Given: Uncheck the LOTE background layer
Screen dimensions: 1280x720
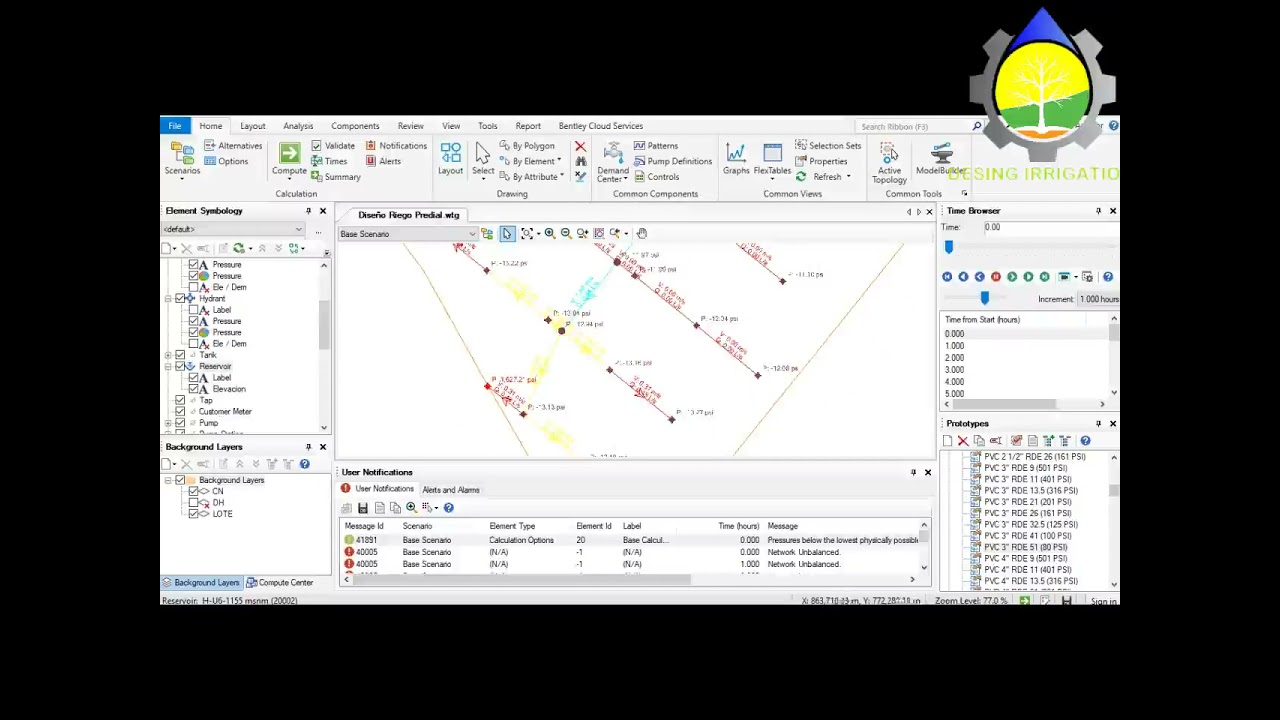Looking at the screenshot, I should 193,514.
